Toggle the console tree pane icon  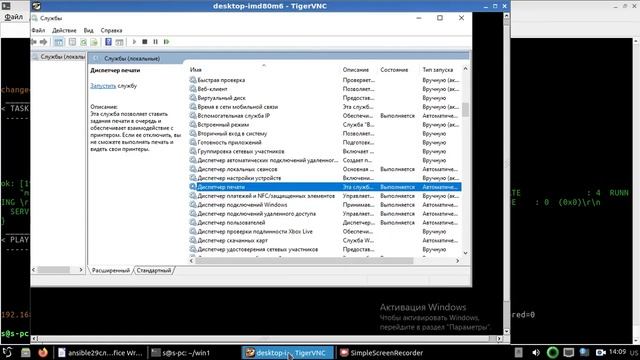pyautogui.click(x=59, y=42)
